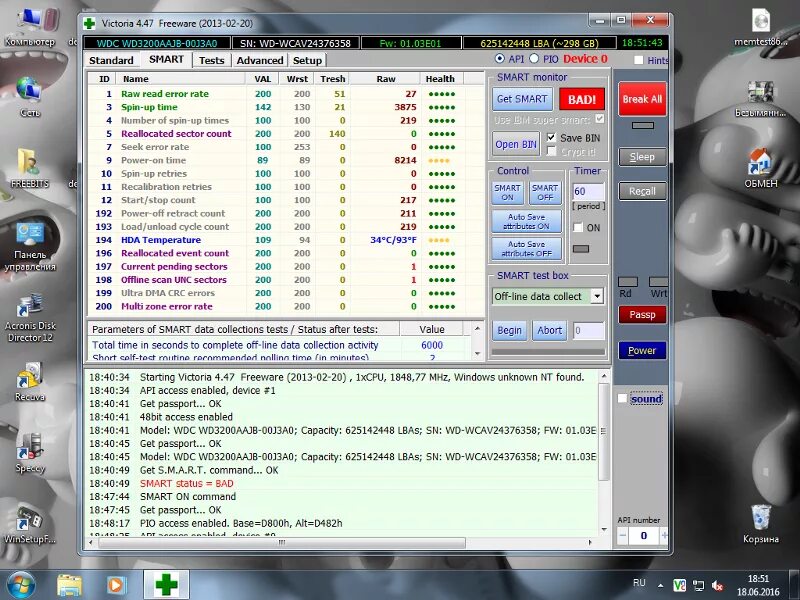This screenshot has width=800, height=600.
Task: Click the network tray icon
Action: [698, 585]
